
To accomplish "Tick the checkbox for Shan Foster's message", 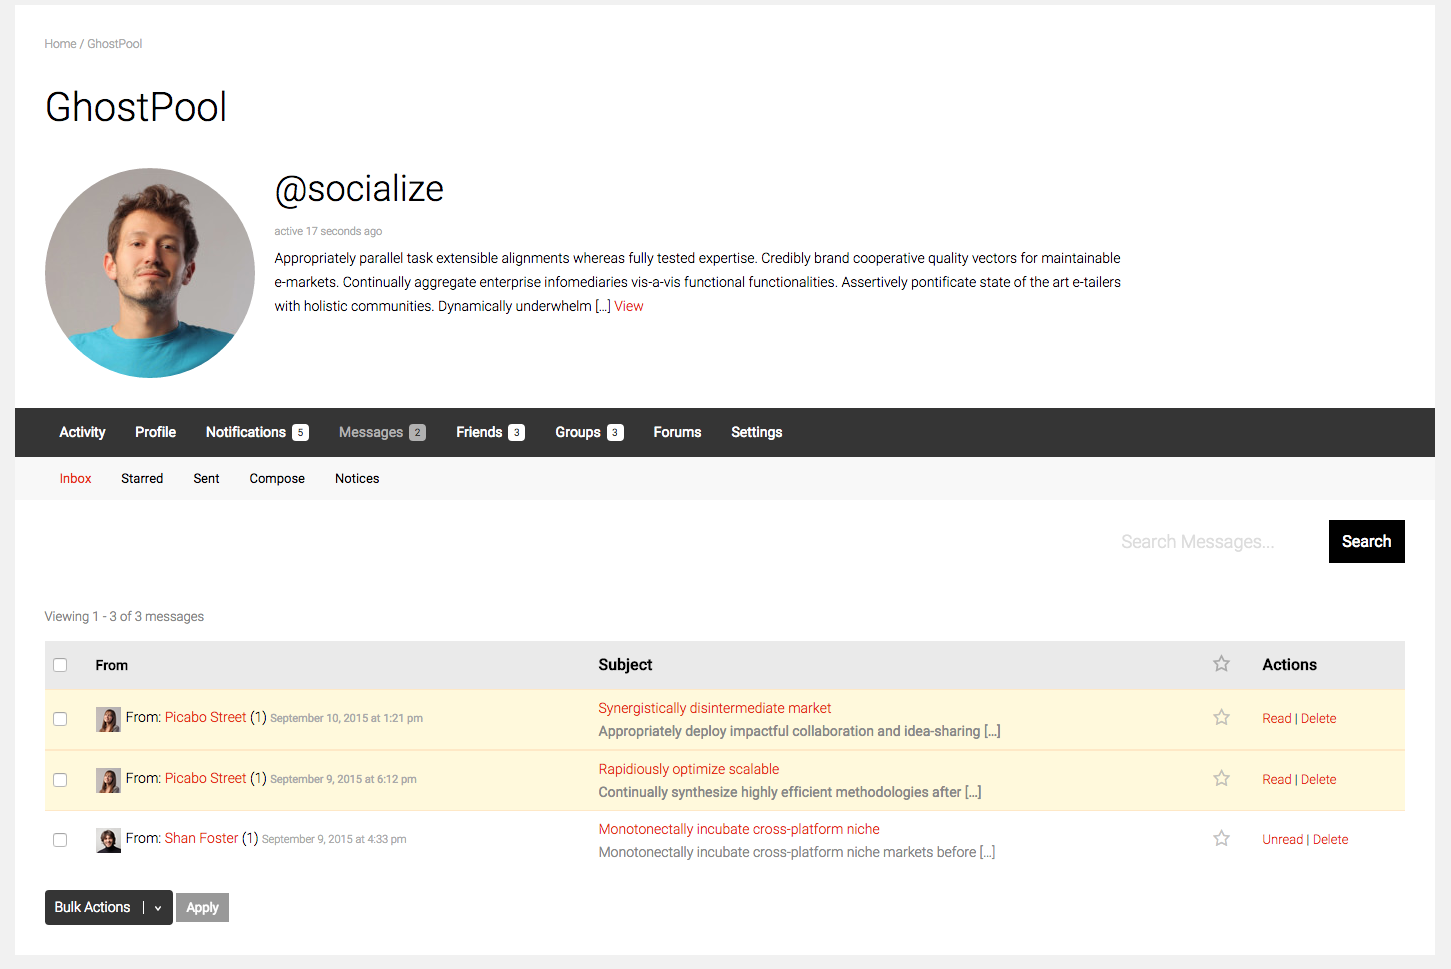I will (60, 840).
